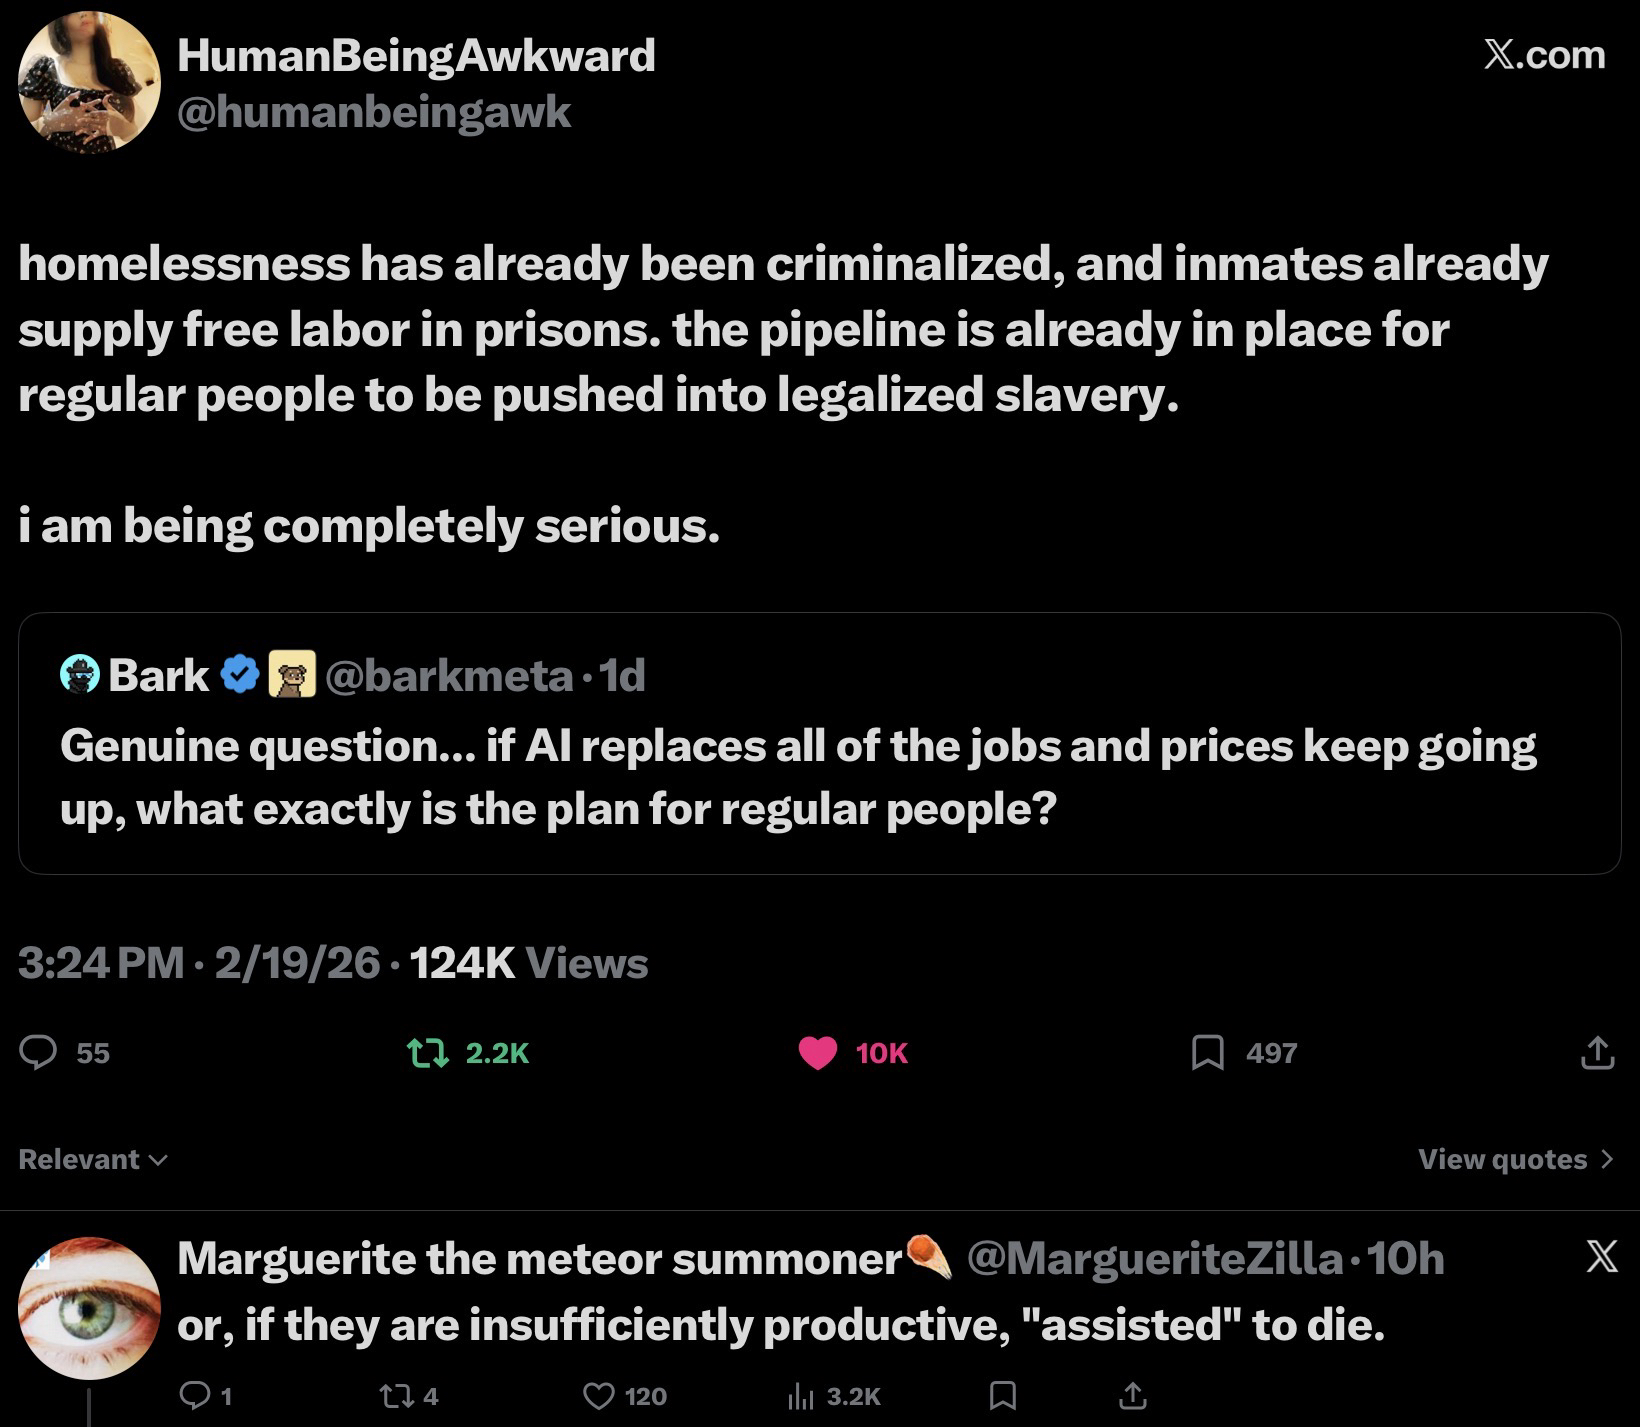
Task: Like the main post with 10K likes
Action: (818, 1053)
